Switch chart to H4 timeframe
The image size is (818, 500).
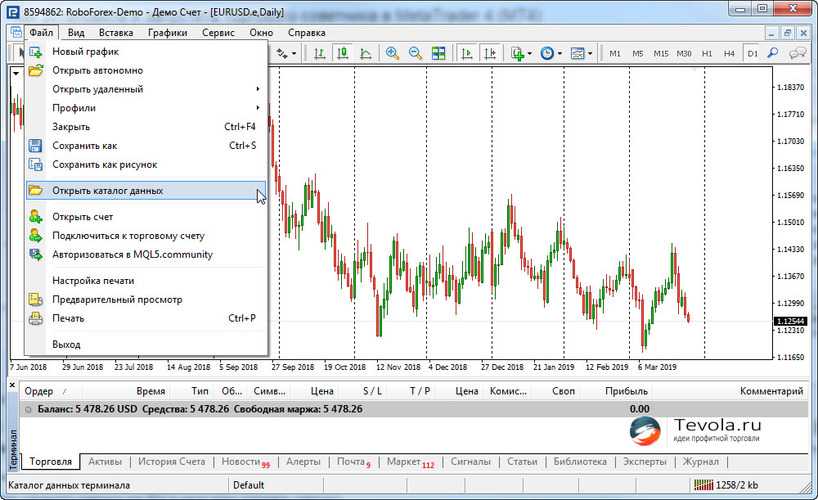[729, 53]
